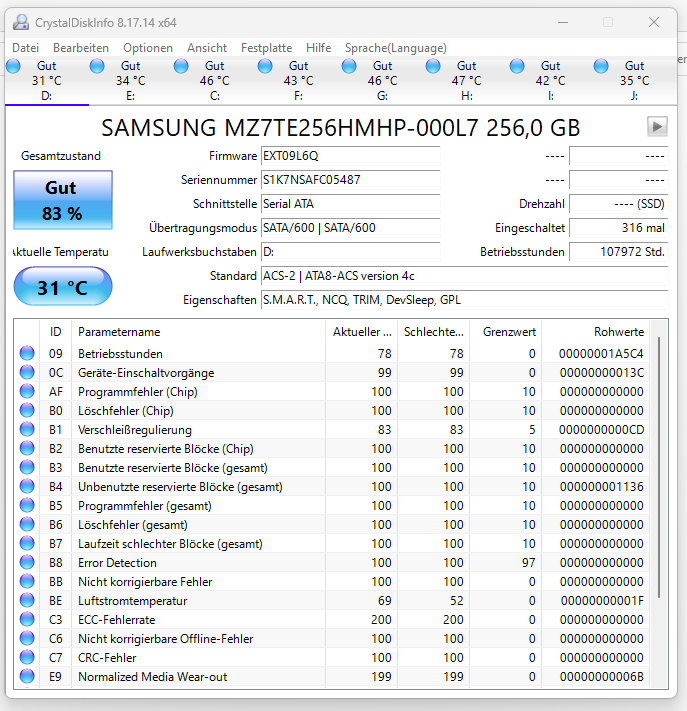Click status icon of row C7 CRC-Fehler
This screenshot has width=687, height=711.
tap(27, 658)
